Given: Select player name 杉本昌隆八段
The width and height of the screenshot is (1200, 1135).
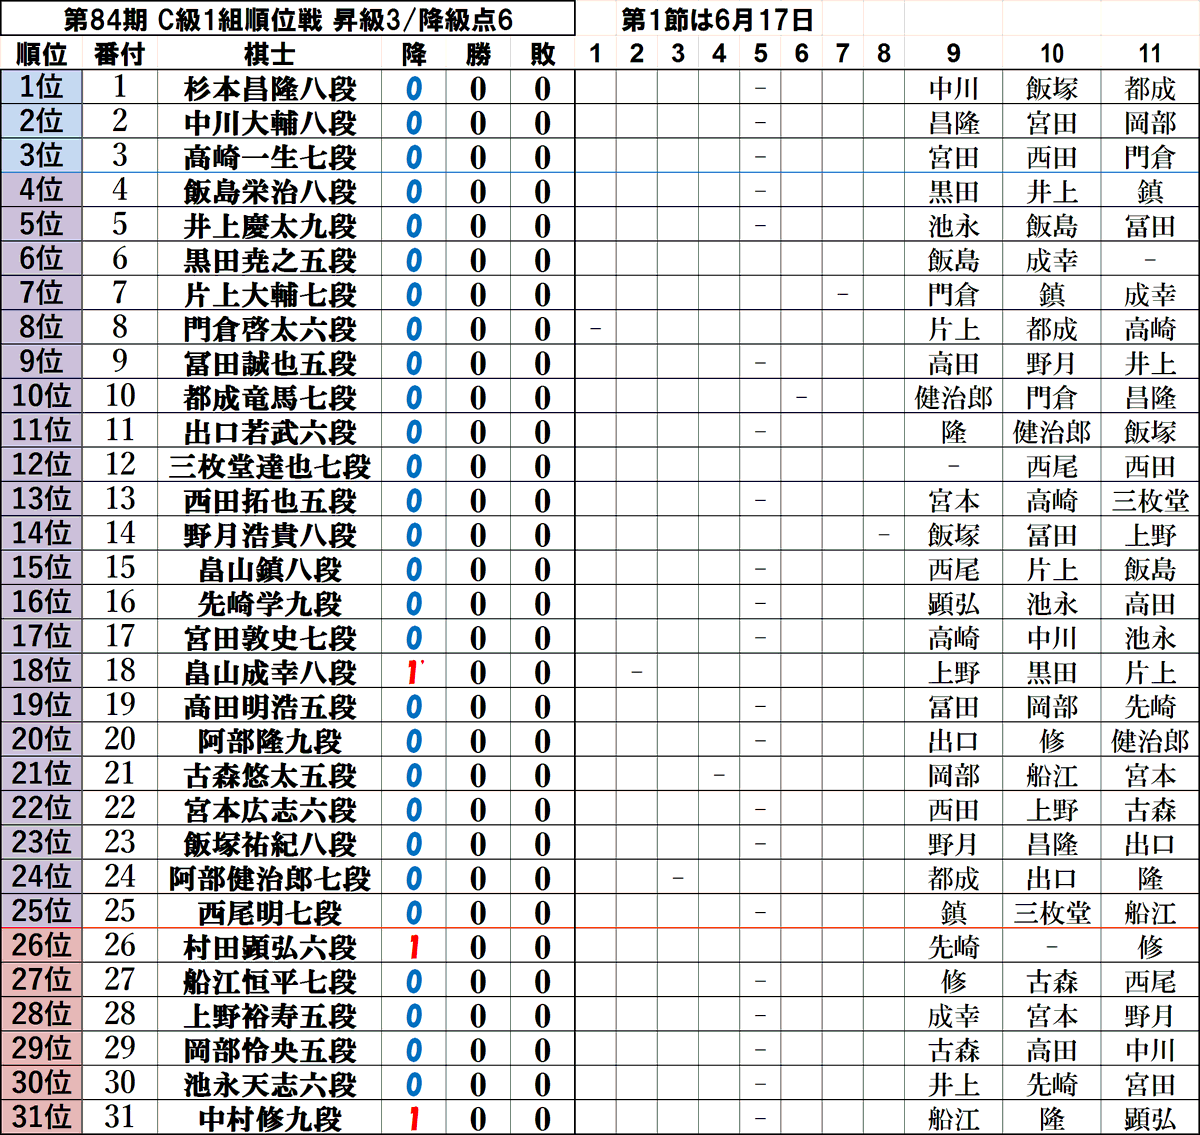Looking at the screenshot, I should 270,89.
